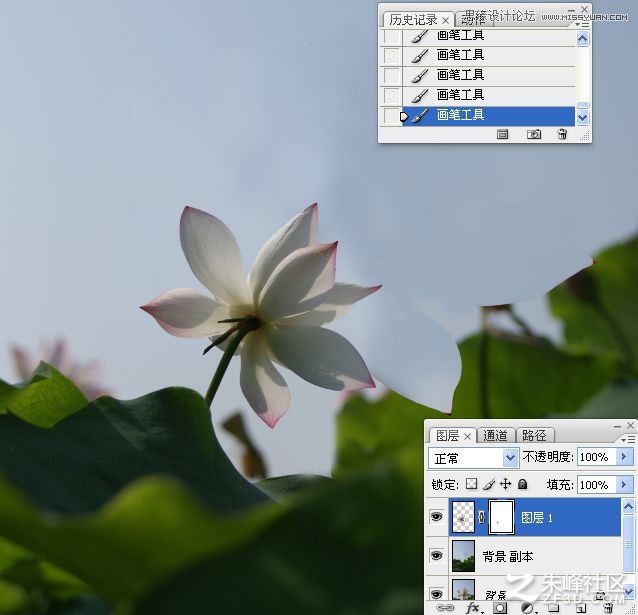Select the 图层 1 layer name
Image resolution: width=638 pixels, height=615 pixels.
pos(536,518)
